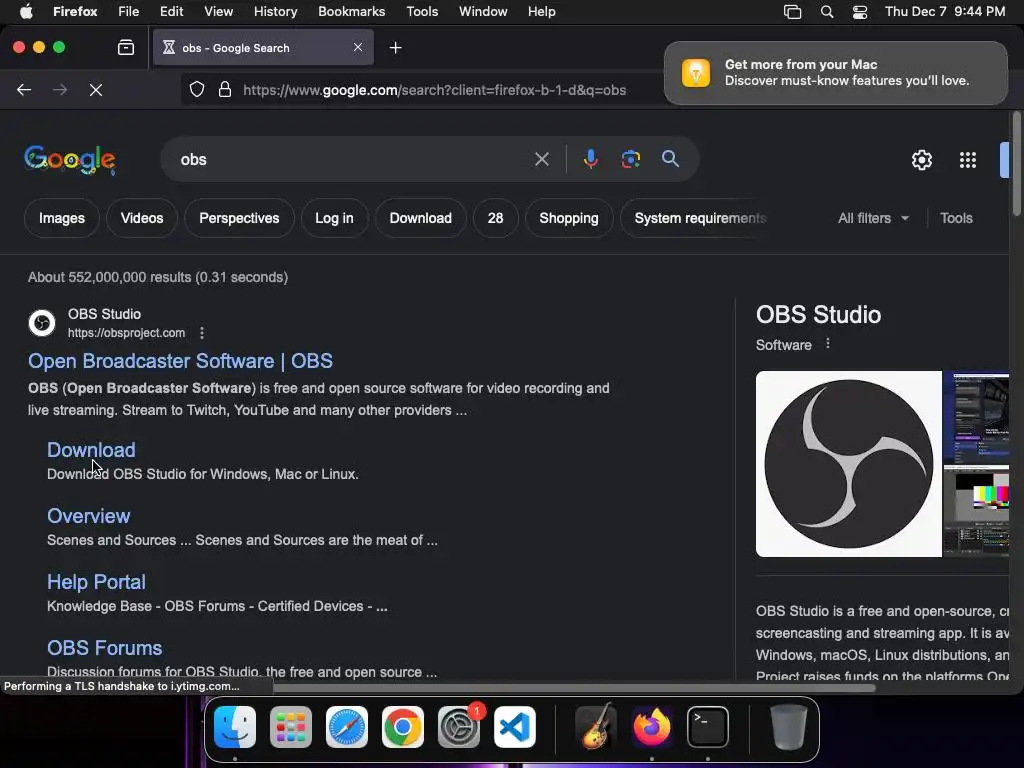The image size is (1024, 768).
Task: Select the Log in filter chip
Action: pyautogui.click(x=334, y=218)
